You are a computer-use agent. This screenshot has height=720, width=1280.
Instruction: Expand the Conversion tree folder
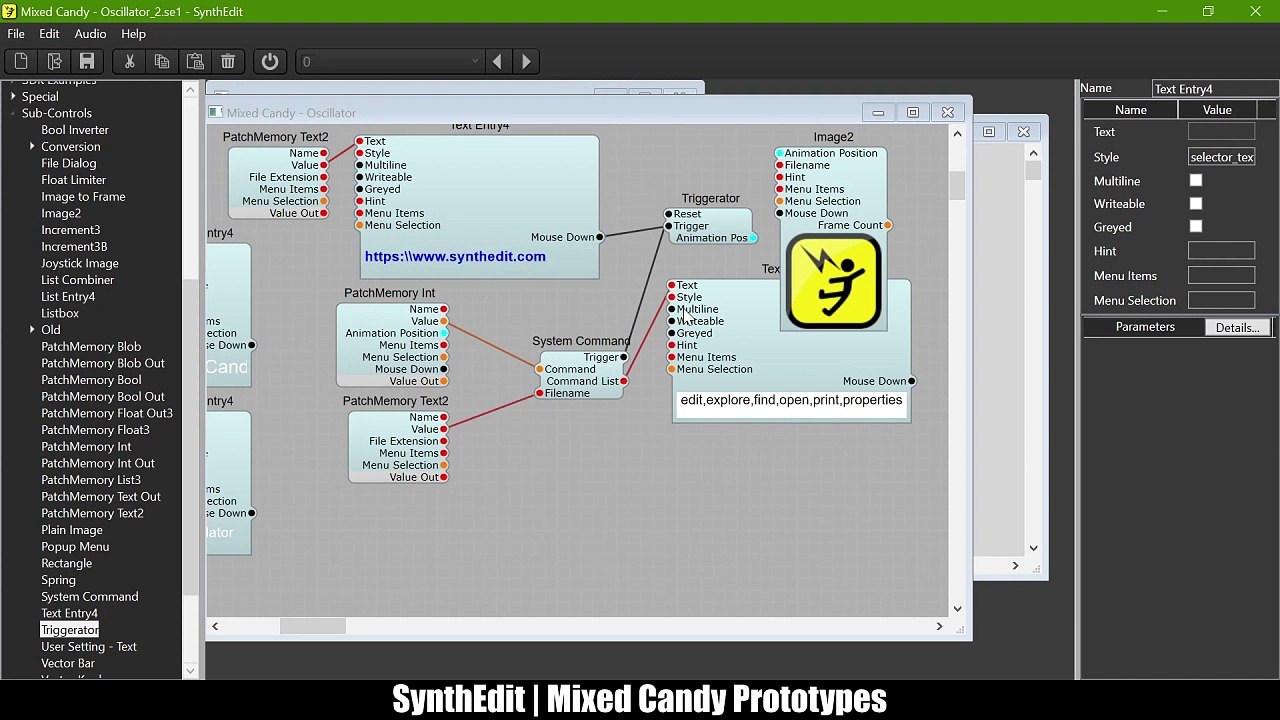click(x=32, y=147)
